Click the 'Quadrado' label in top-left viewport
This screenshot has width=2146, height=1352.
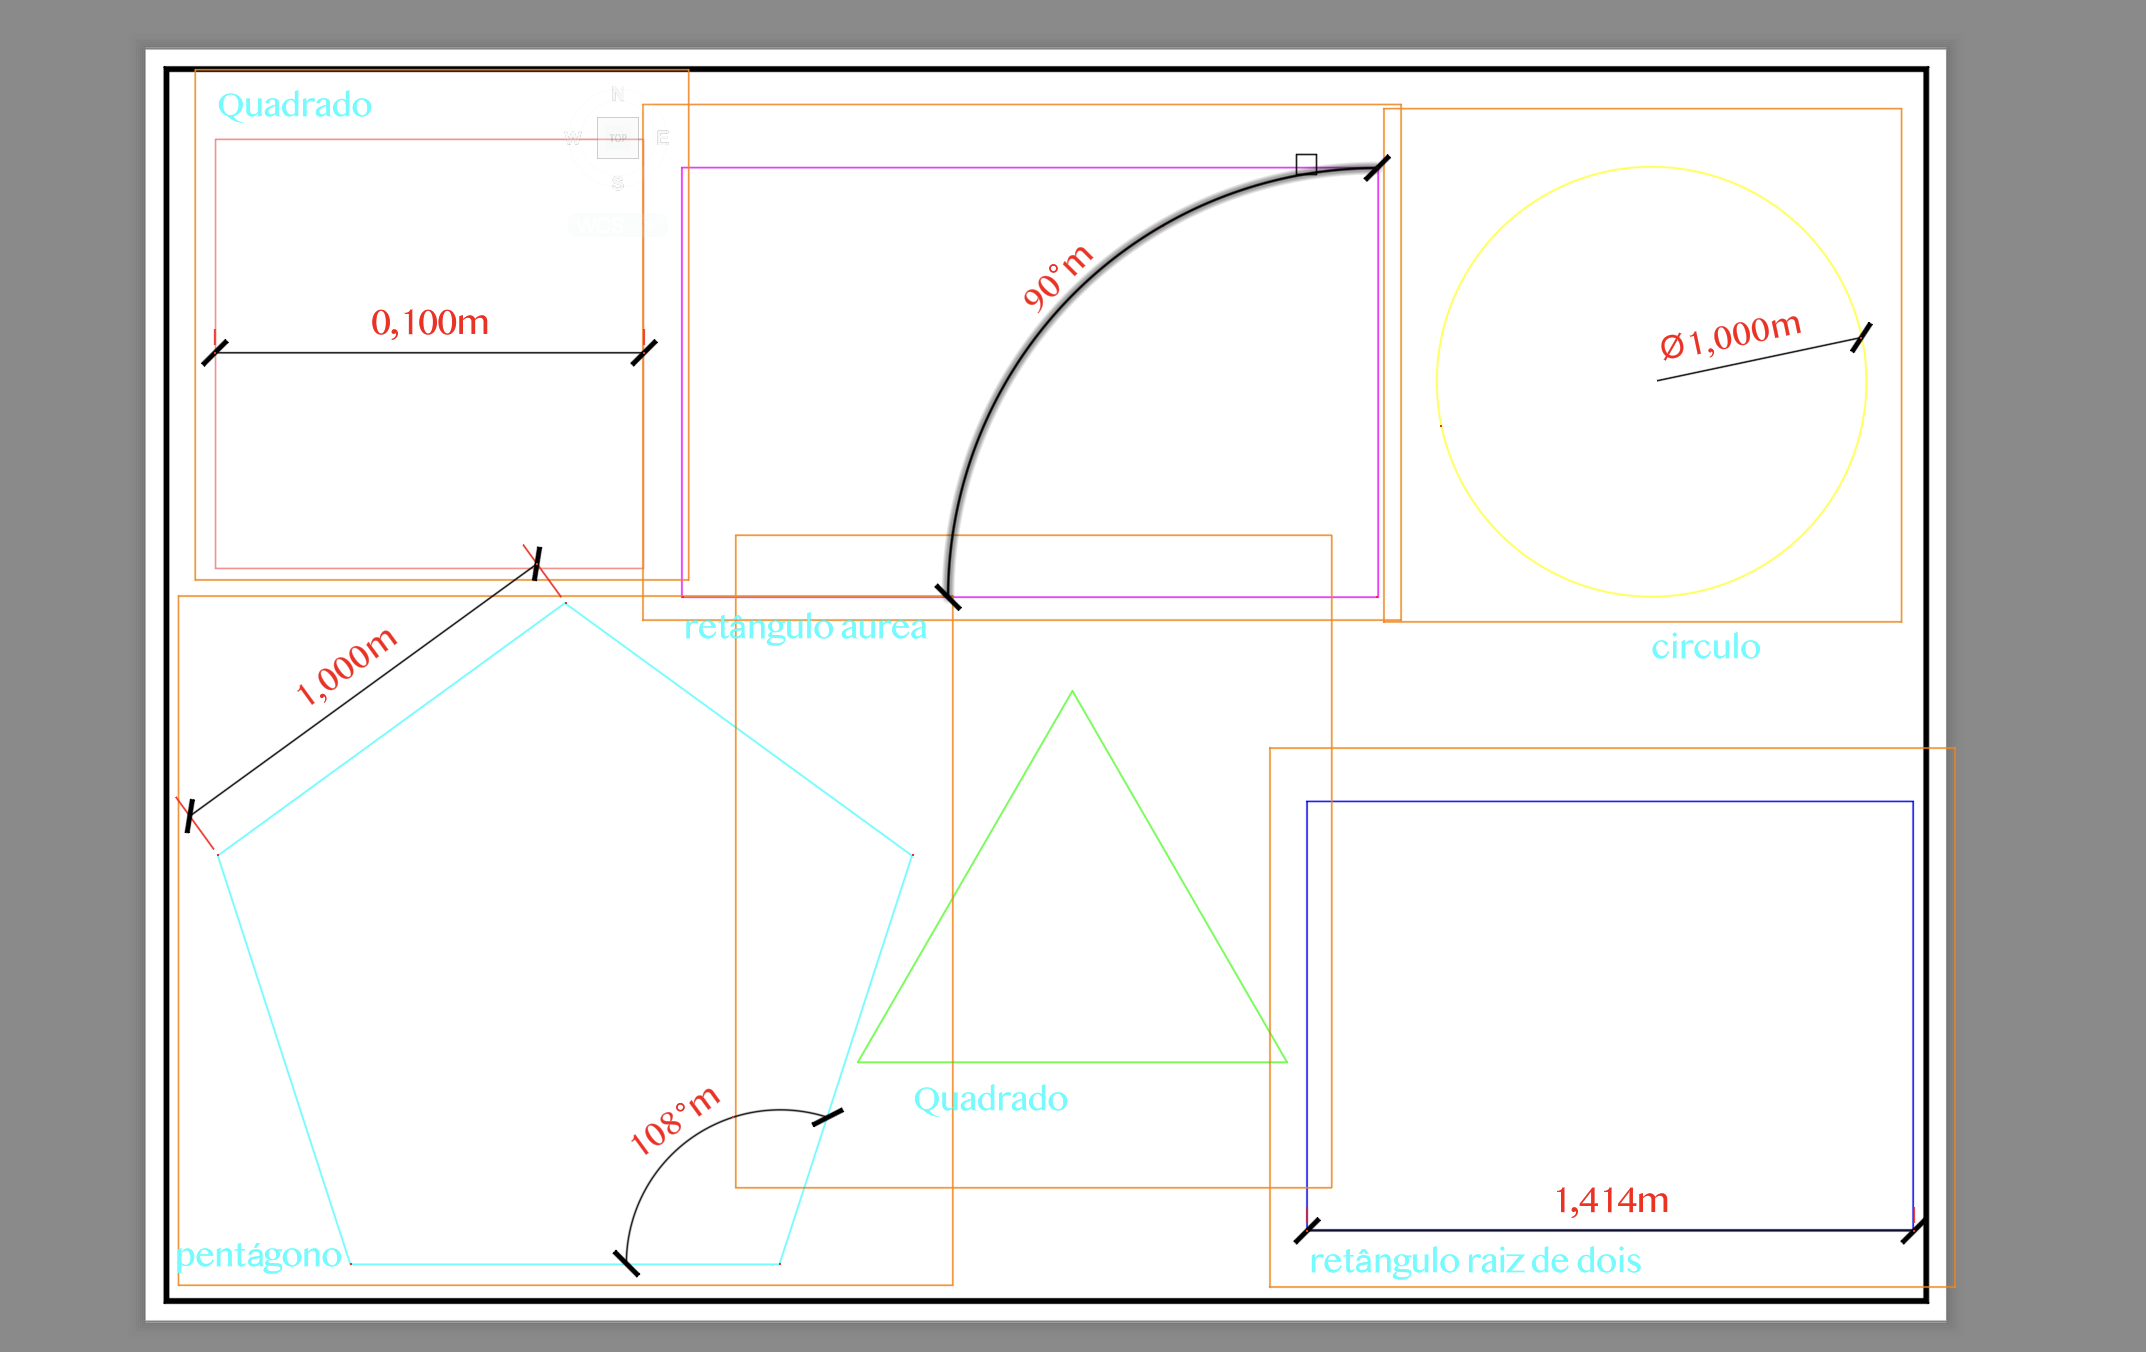[295, 105]
